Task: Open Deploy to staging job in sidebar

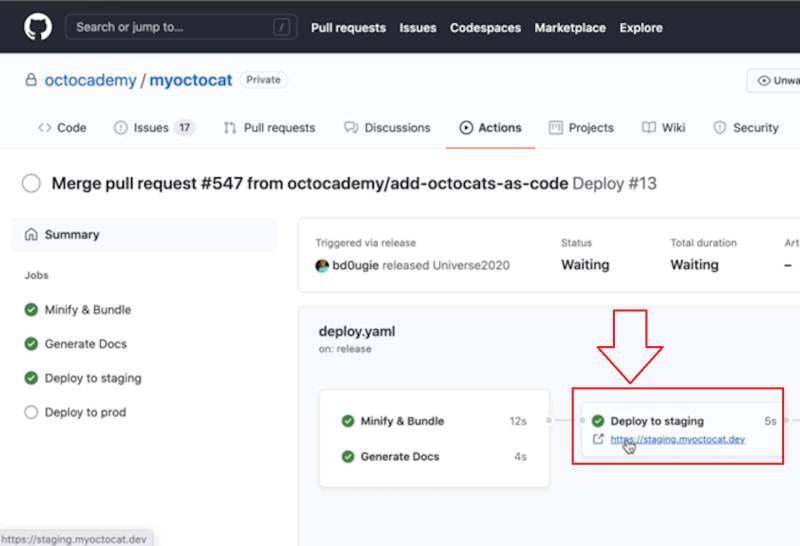Action: pyautogui.click(x=93, y=378)
